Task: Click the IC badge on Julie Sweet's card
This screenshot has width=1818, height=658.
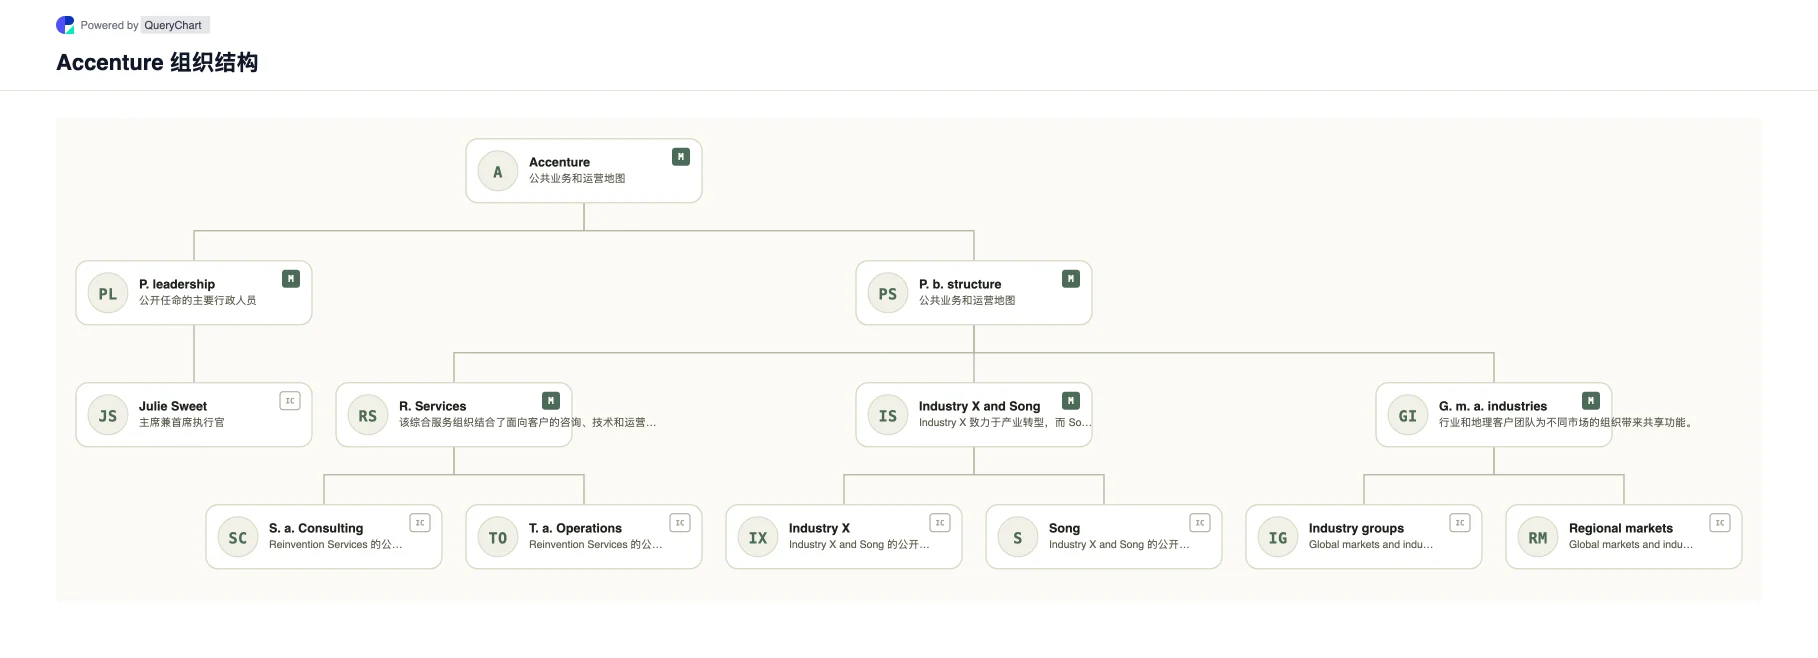Action: (290, 401)
